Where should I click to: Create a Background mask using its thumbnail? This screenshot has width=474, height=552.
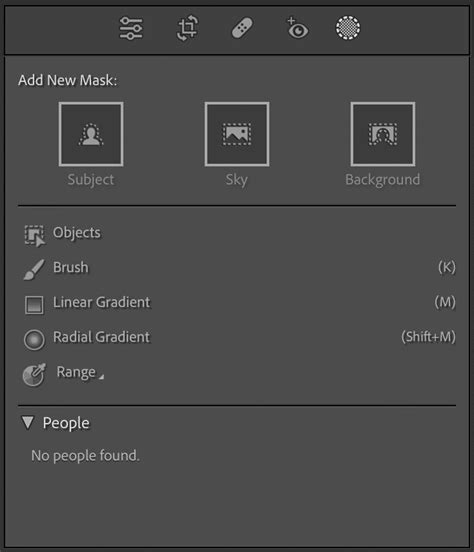point(383,134)
